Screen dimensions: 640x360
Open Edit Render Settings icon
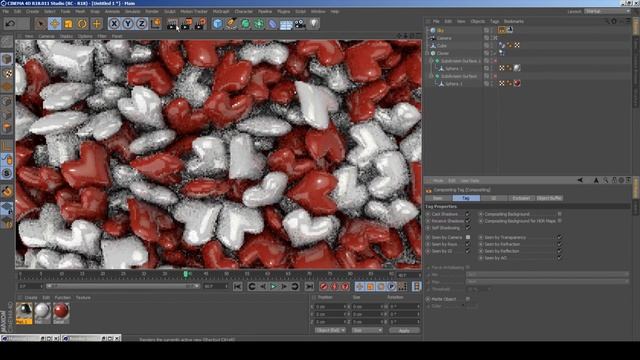pyautogui.click(x=201, y=24)
